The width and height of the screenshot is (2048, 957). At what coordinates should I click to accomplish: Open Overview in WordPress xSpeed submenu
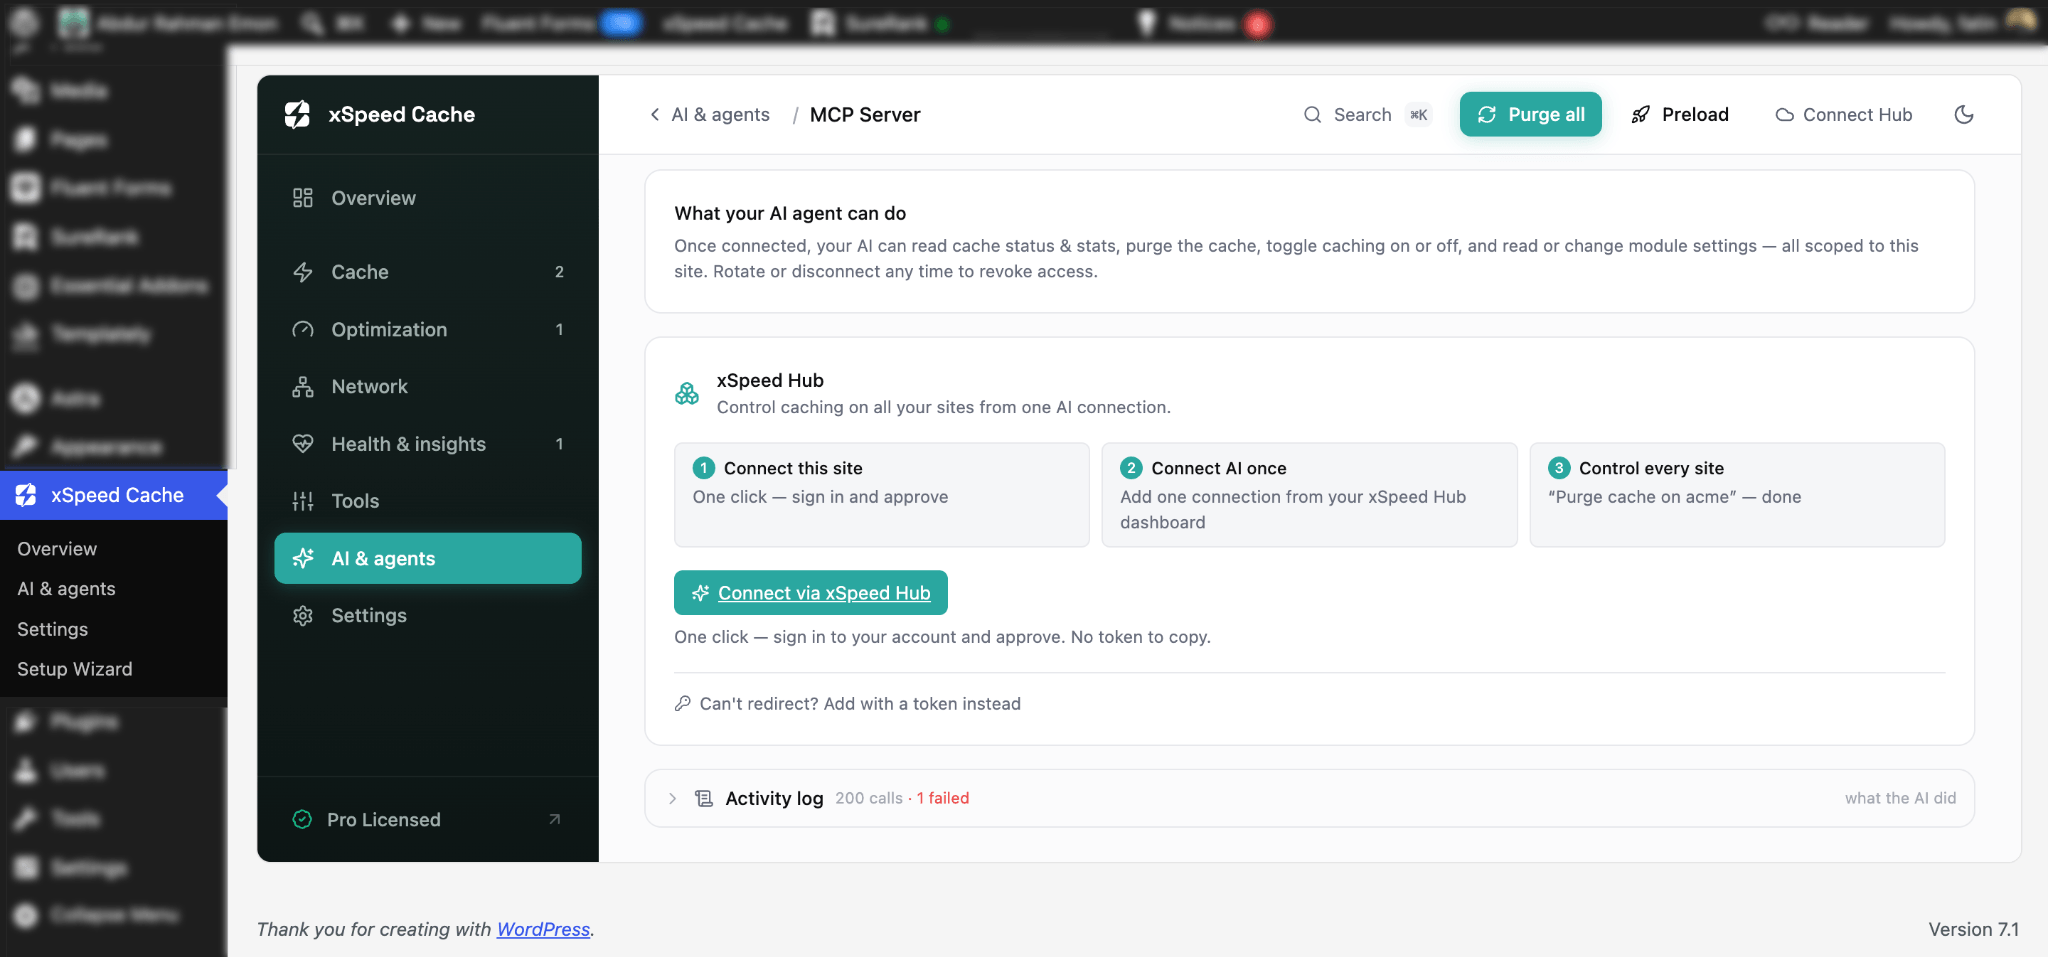57,549
